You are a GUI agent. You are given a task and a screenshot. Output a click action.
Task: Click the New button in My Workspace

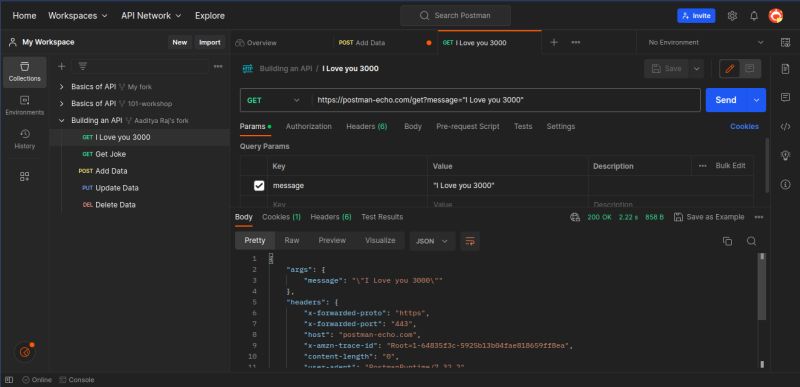point(180,42)
